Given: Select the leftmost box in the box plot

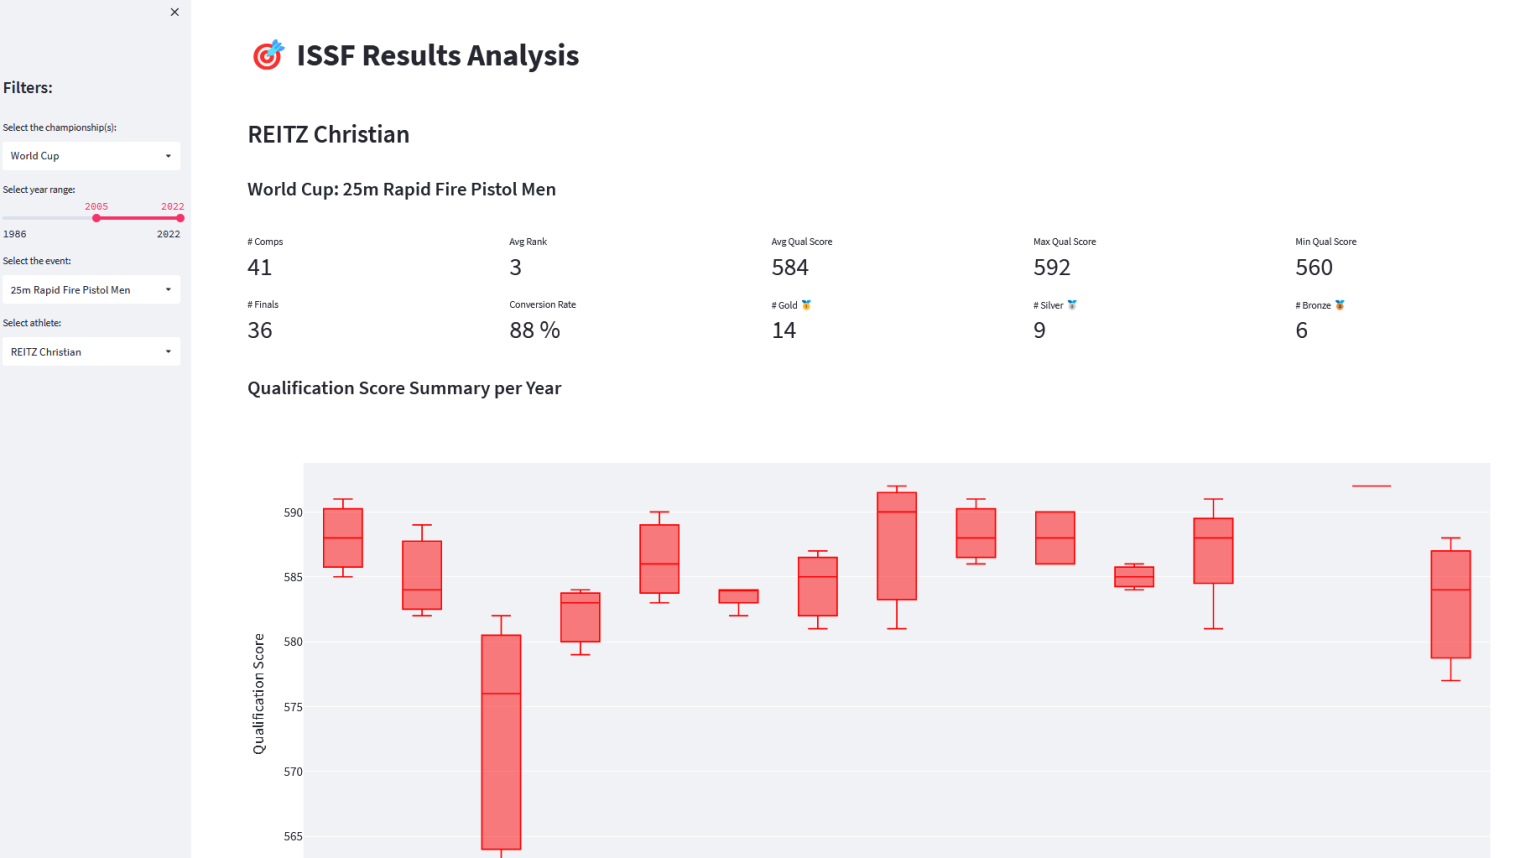Looking at the screenshot, I should (x=343, y=538).
